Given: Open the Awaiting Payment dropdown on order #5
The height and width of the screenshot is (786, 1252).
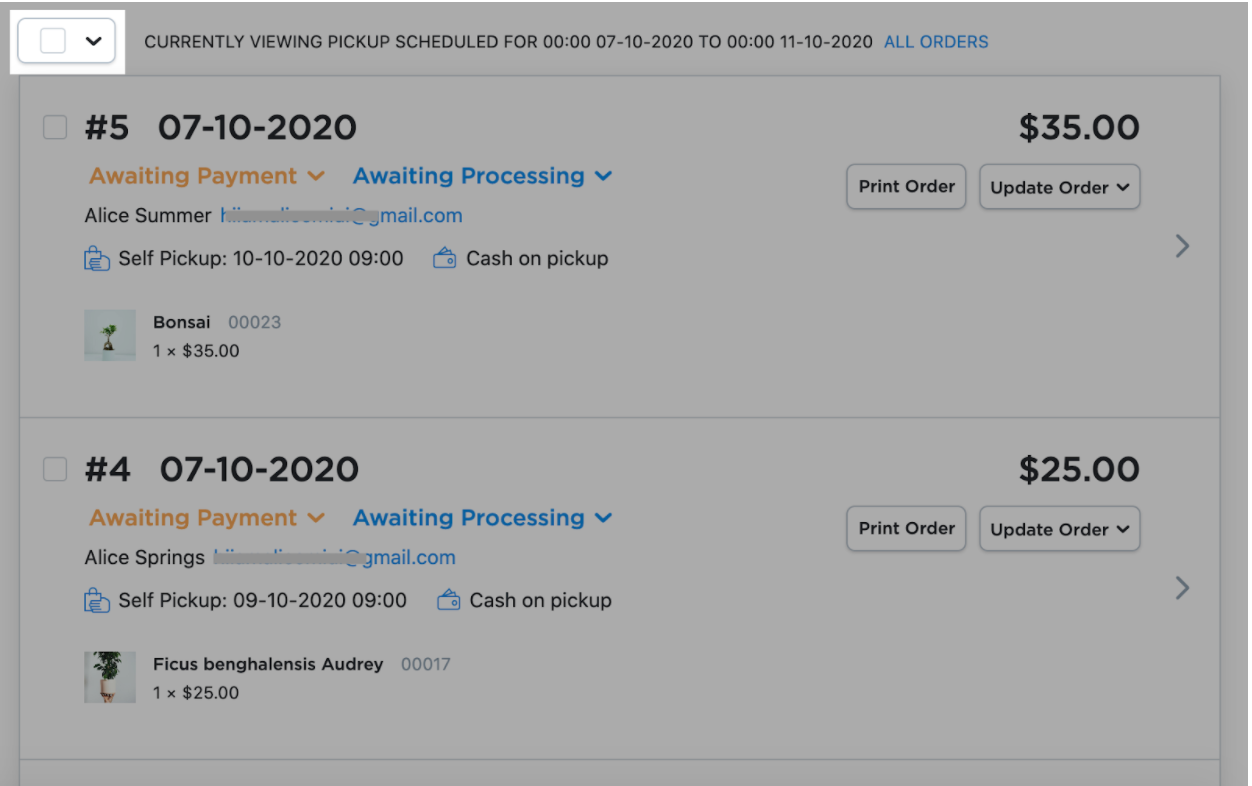Looking at the screenshot, I should point(207,176).
